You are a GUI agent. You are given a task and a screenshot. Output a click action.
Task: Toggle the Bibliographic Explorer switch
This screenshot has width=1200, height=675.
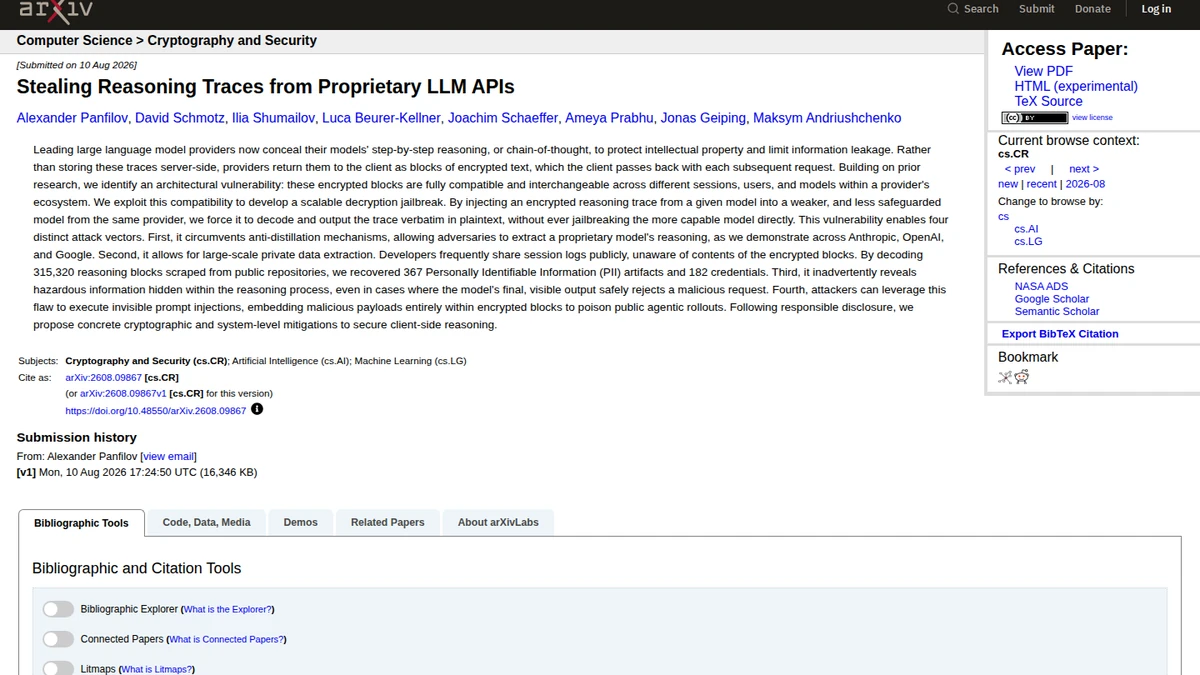(x=58, y=609)
